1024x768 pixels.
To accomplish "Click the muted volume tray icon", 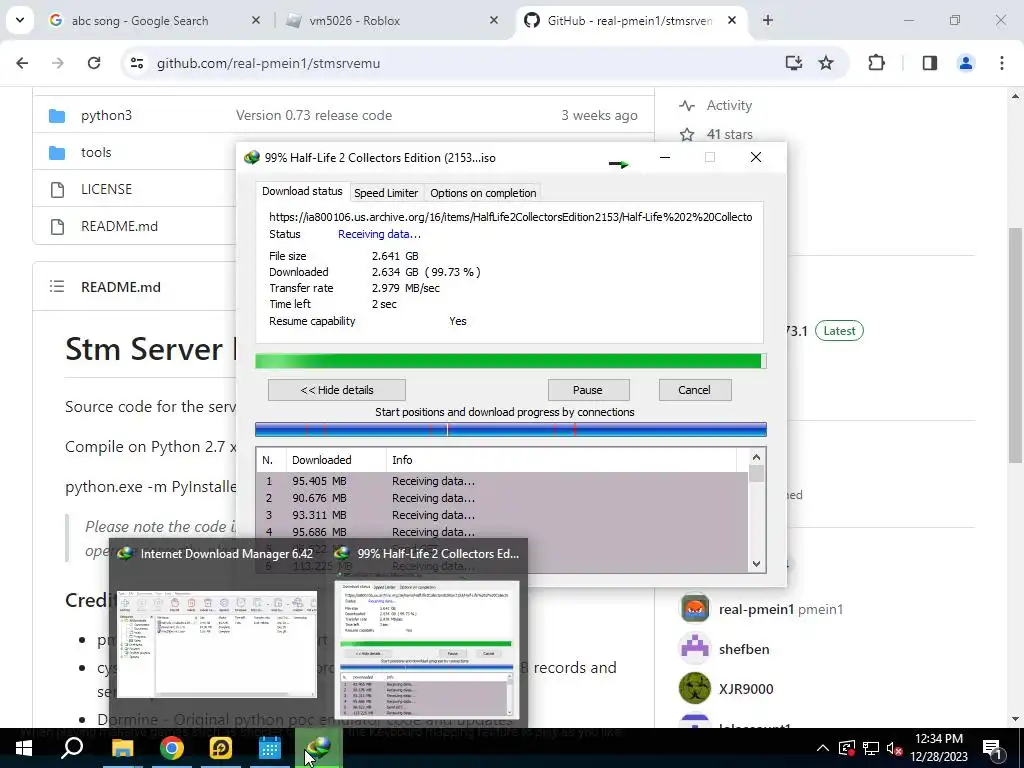I will pyautogui.click(x=895, y=748).
